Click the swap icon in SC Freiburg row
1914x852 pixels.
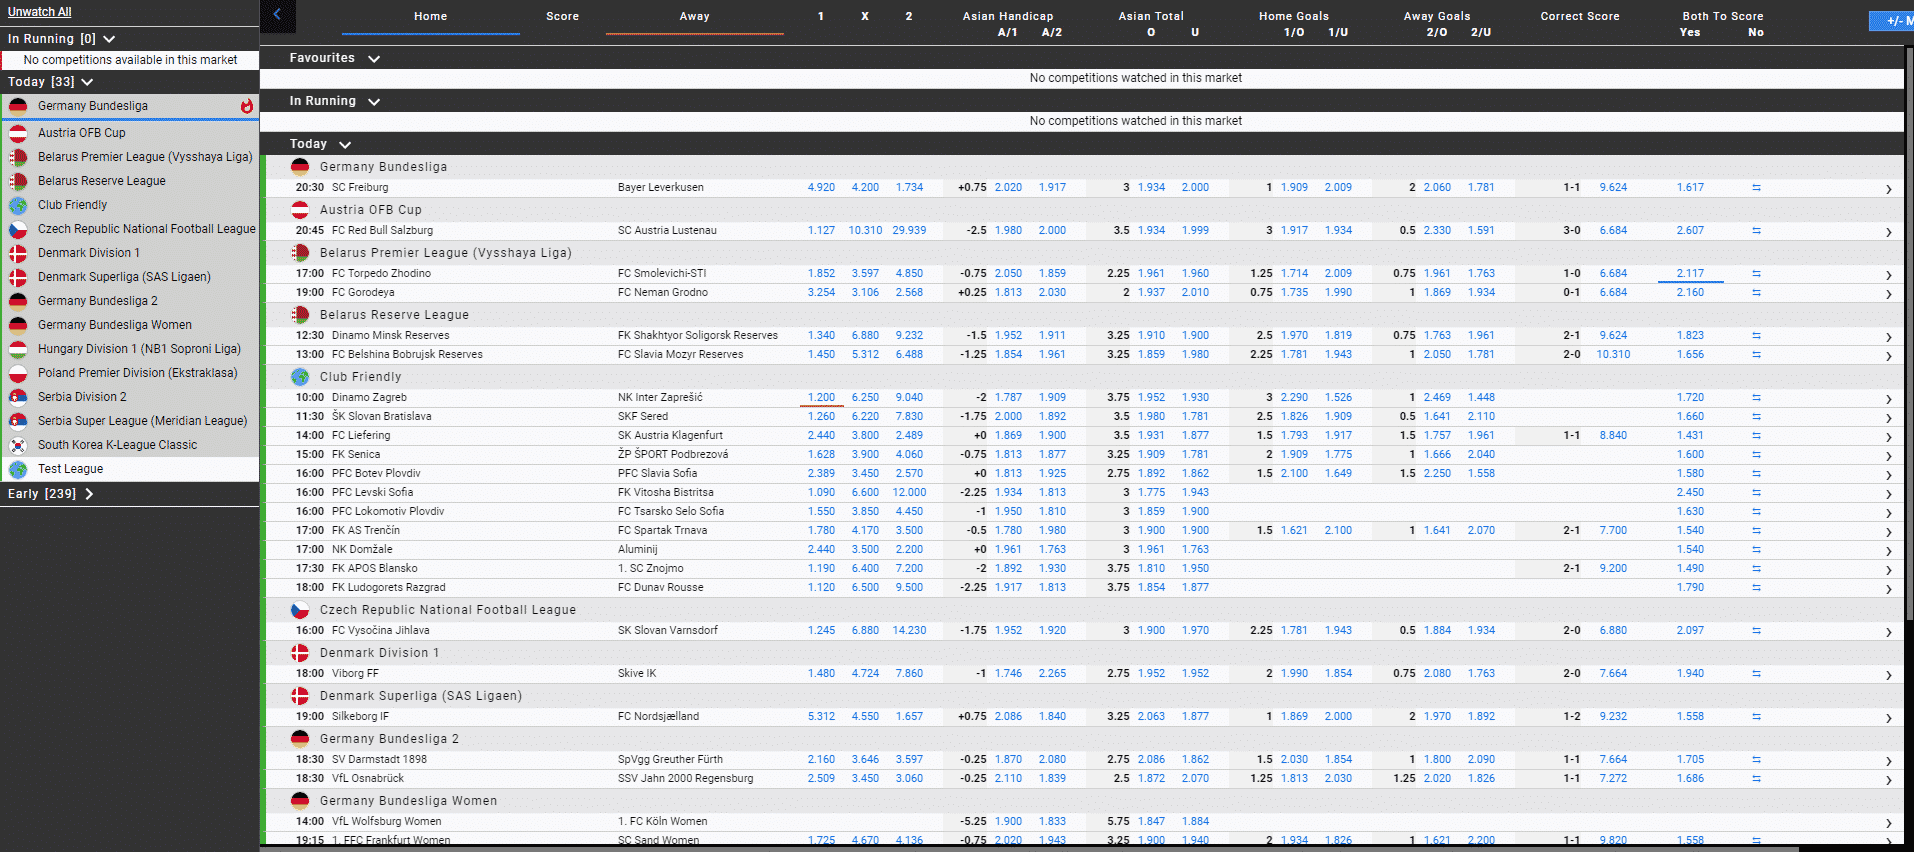(x=1756, y=188)
